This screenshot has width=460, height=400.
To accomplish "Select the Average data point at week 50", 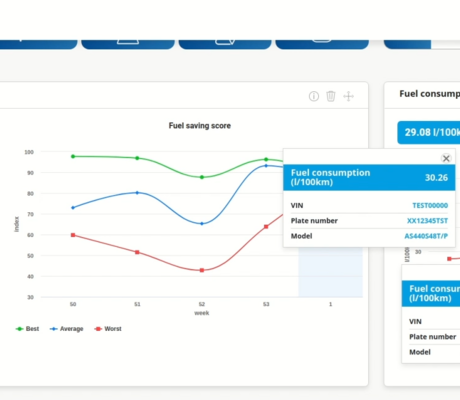I will (73, 208).
